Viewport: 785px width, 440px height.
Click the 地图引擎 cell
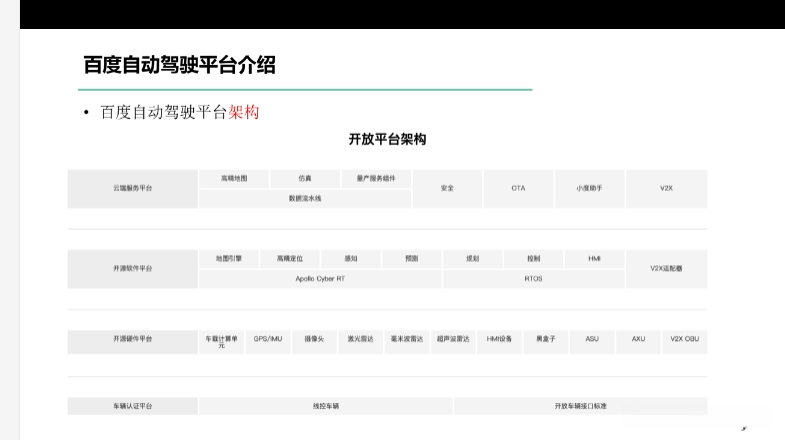[229, 259]
